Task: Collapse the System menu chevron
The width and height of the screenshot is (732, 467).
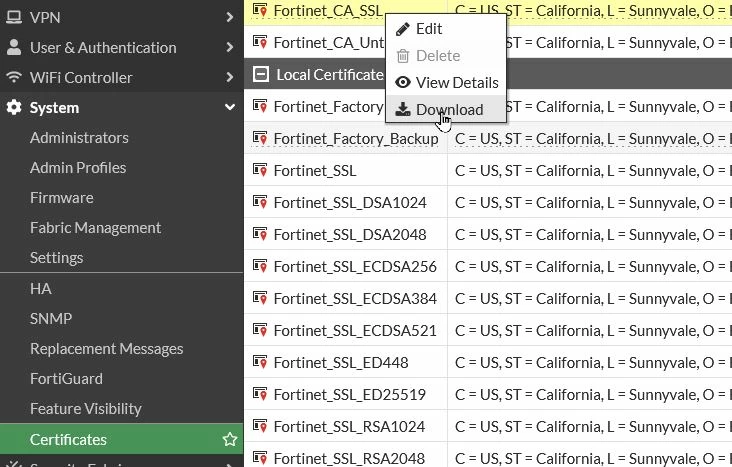Action: click(x=229, y=107)
